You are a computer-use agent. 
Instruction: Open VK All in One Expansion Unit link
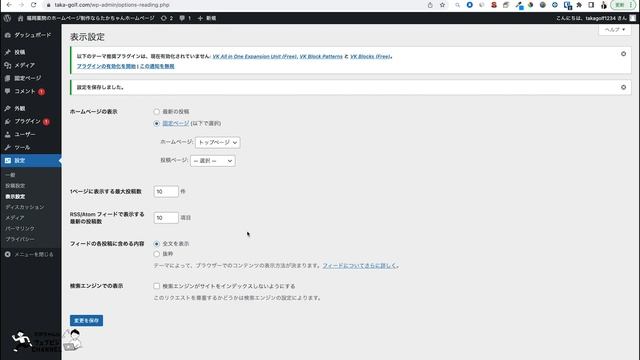tap(254, 56)
